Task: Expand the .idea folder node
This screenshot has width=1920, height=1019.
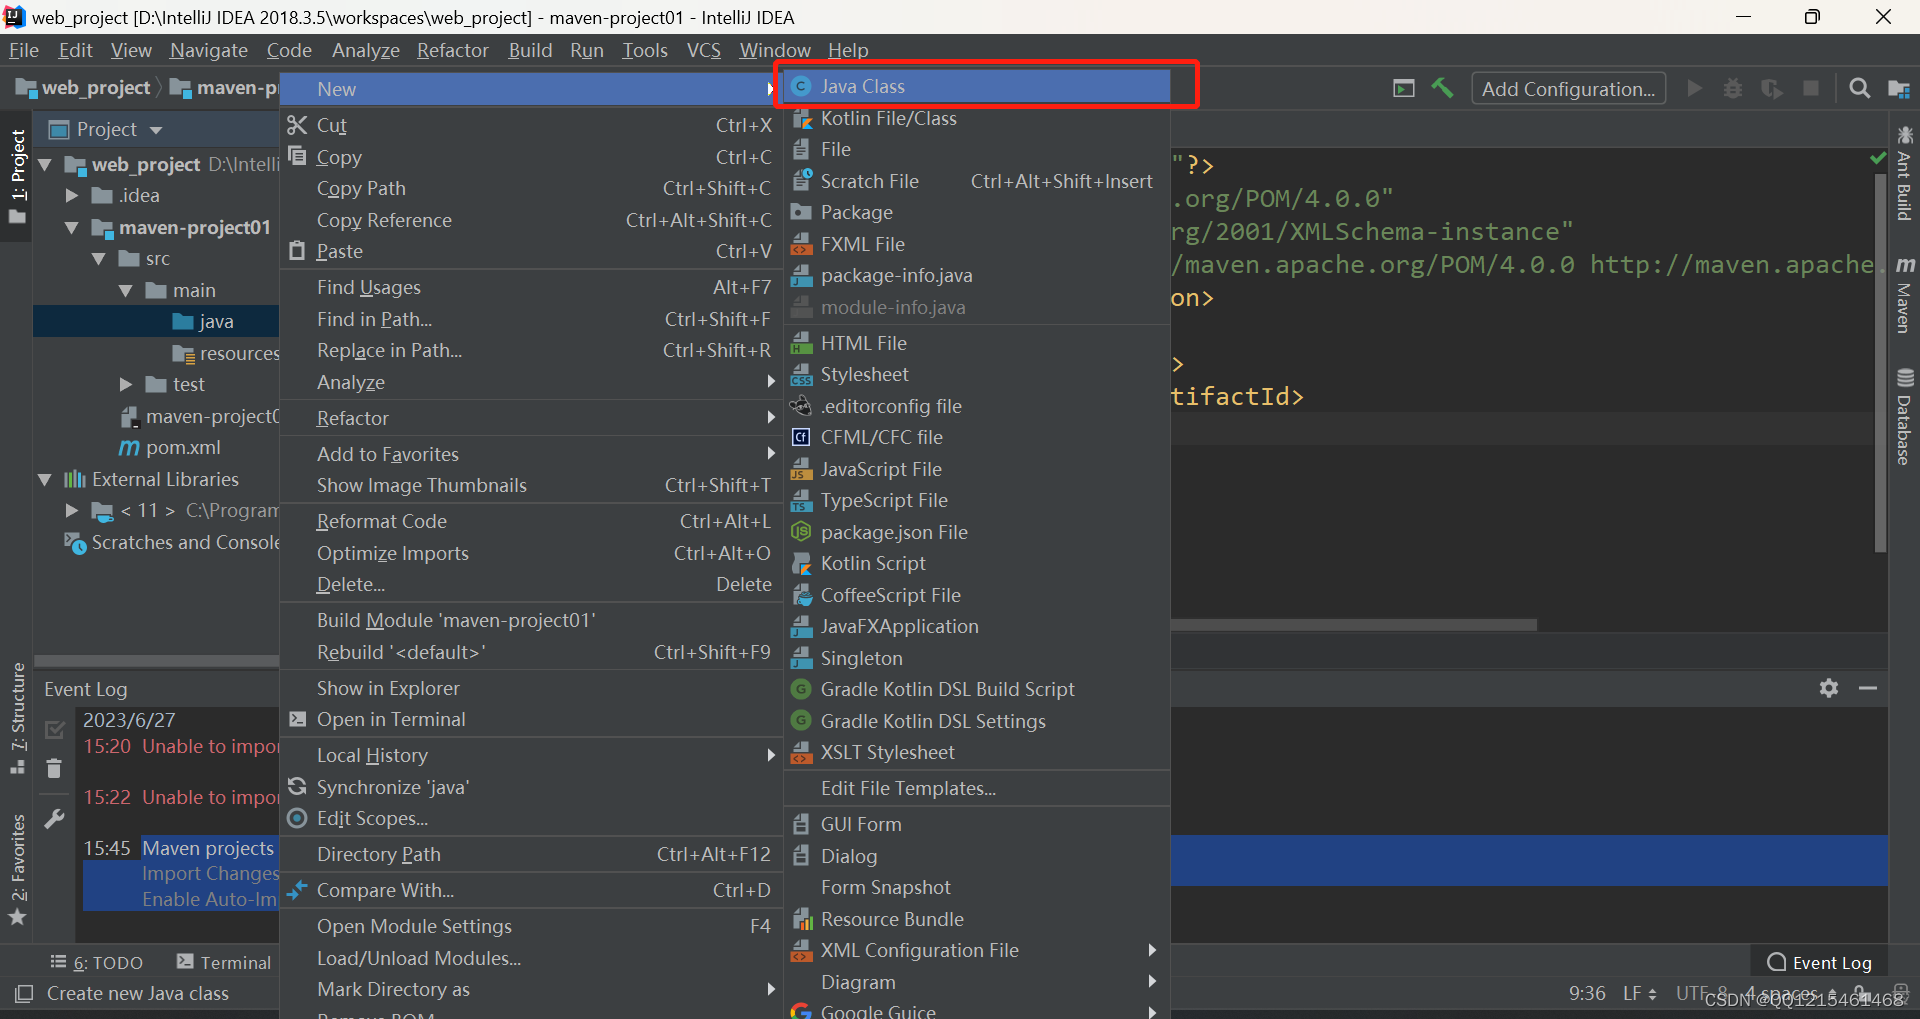Action: 72,196
